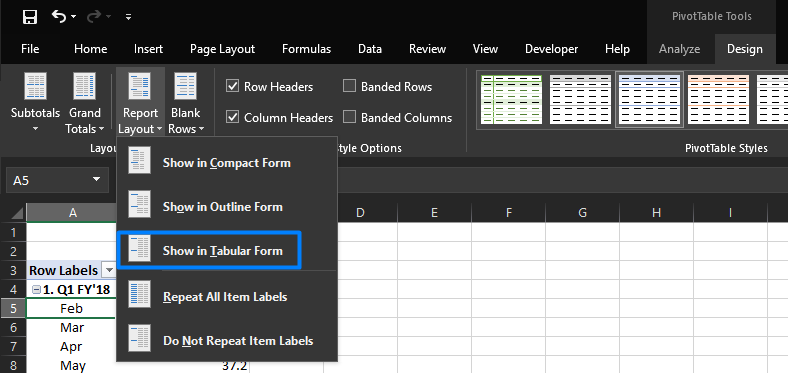
Task: Open the Blank Rows dropdown
Action: tap(186, 103)
